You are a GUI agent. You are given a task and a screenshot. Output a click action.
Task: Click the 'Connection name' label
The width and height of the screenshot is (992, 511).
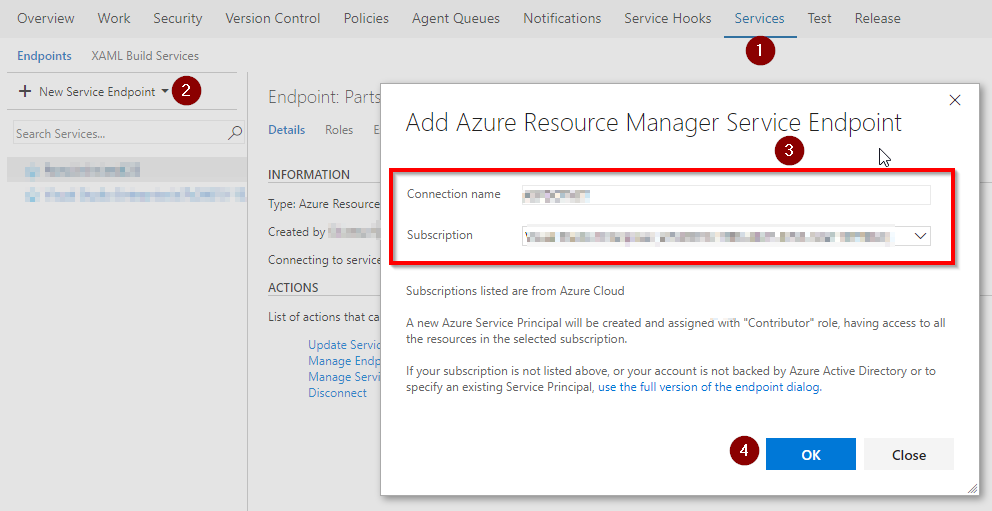tap(454, 194)
